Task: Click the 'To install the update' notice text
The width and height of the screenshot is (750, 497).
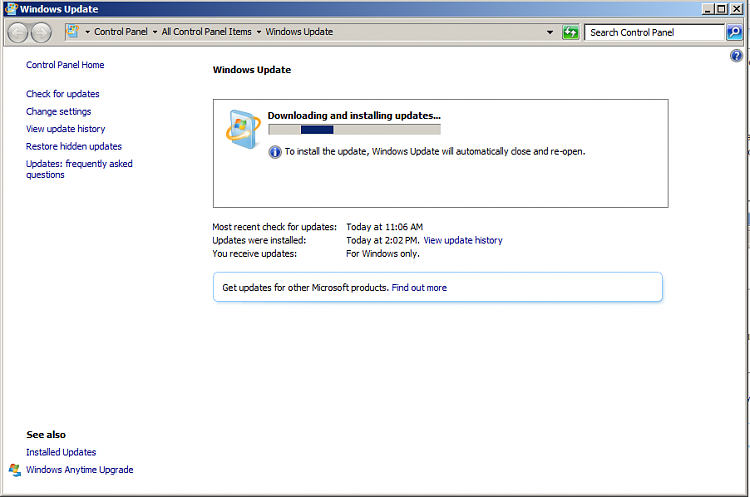Action: (435, 152)
